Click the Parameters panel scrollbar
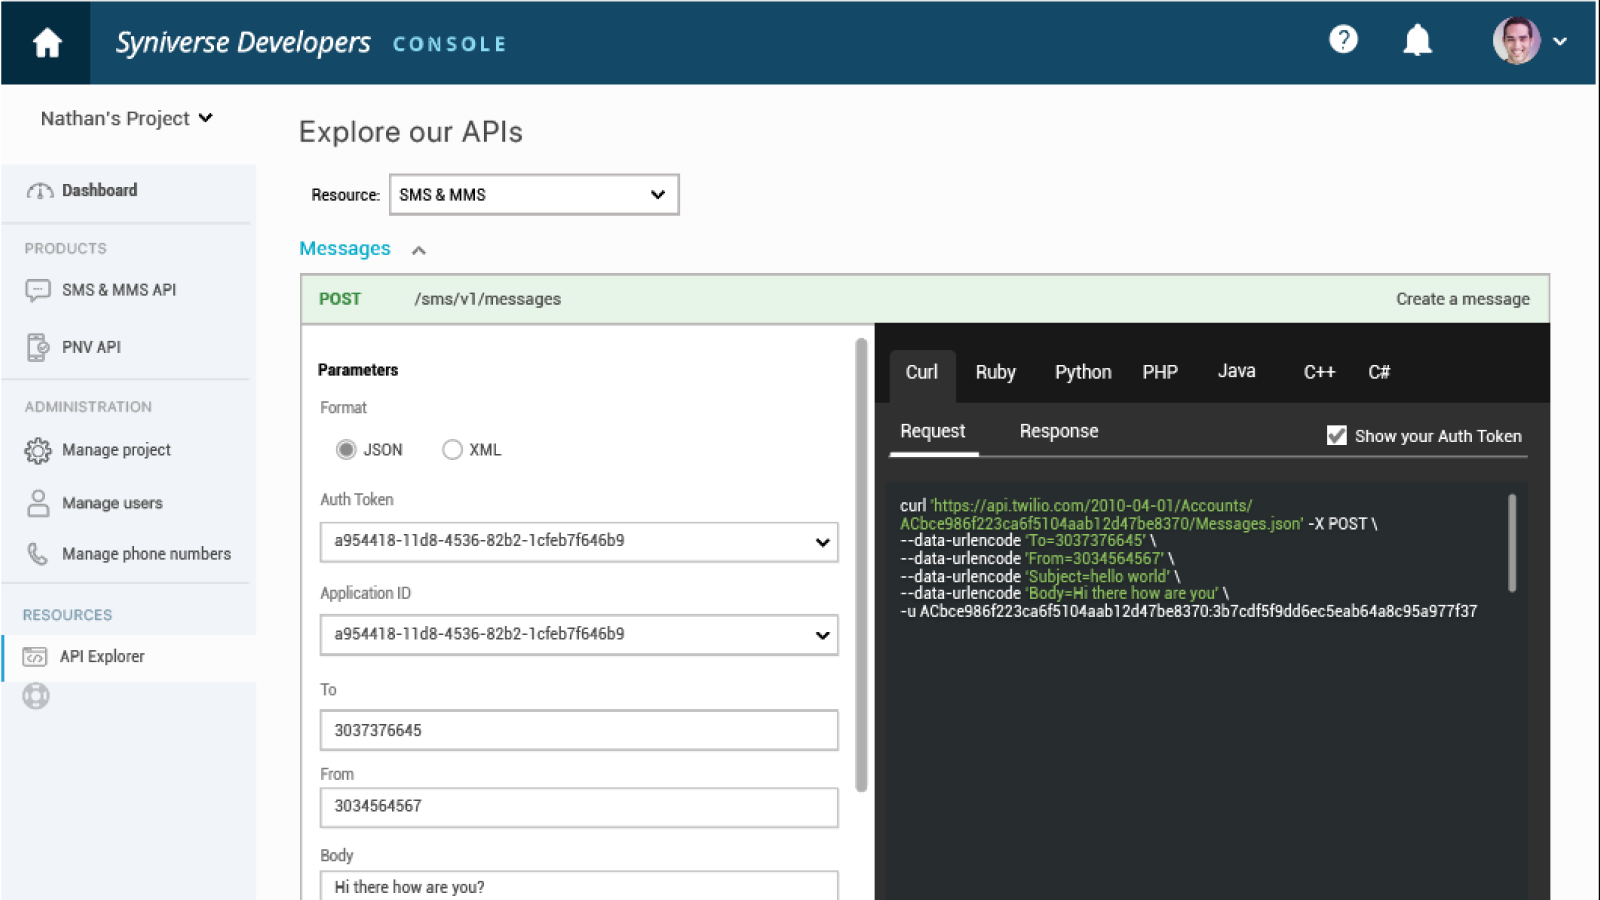Viewport: 1600px width, 900px height. pos(861,565)
